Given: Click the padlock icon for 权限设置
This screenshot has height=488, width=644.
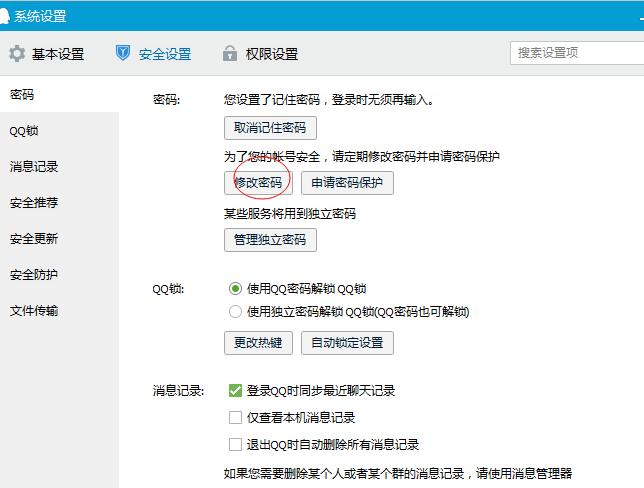Looking at the screenshot, I should 230,53.
